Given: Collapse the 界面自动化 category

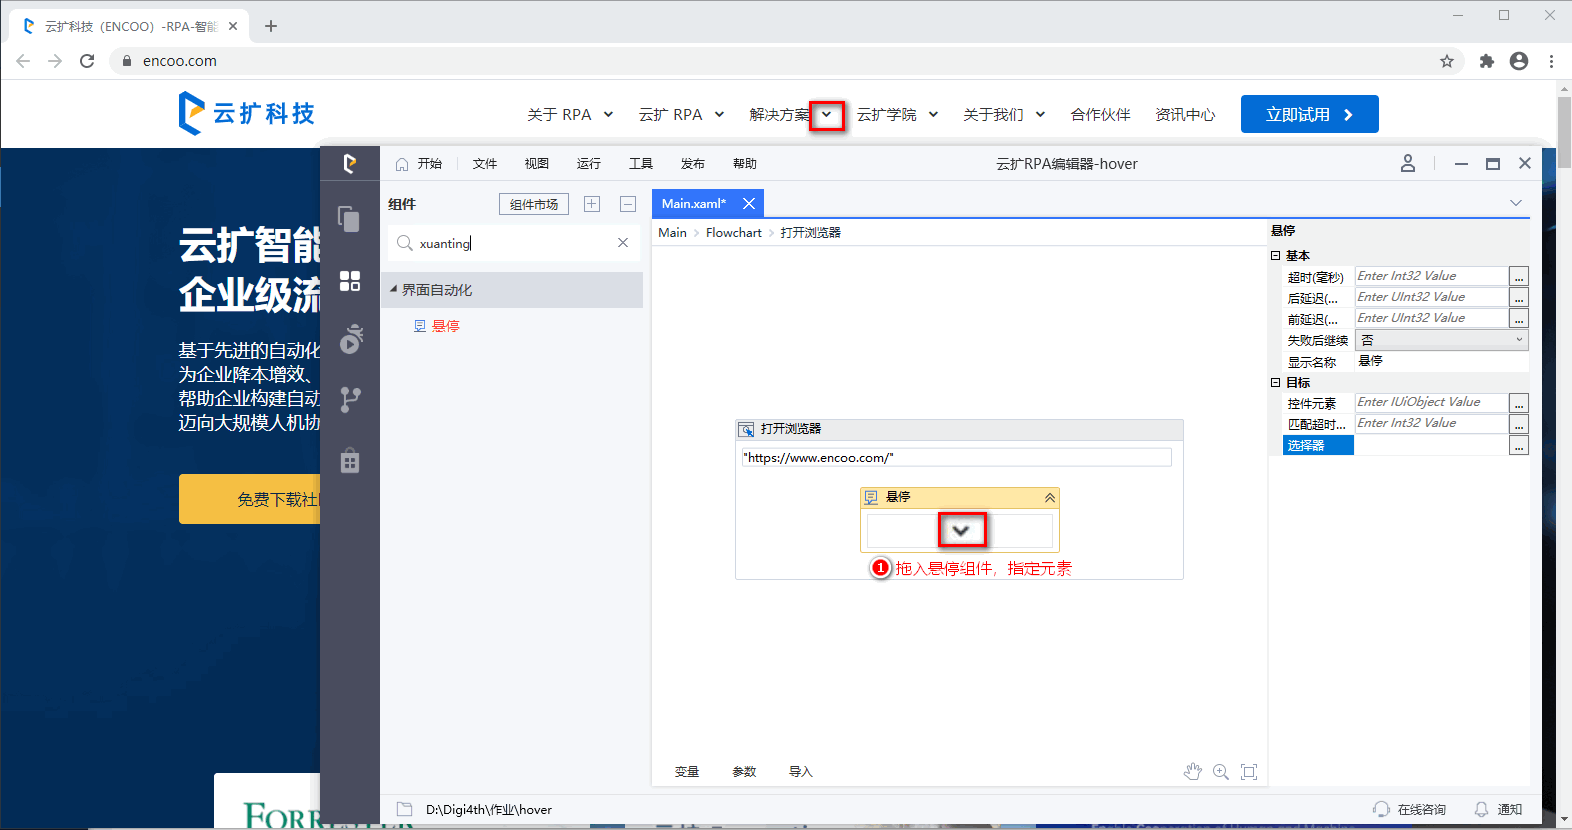Looking at the screenshot, I should coord(393,289).
